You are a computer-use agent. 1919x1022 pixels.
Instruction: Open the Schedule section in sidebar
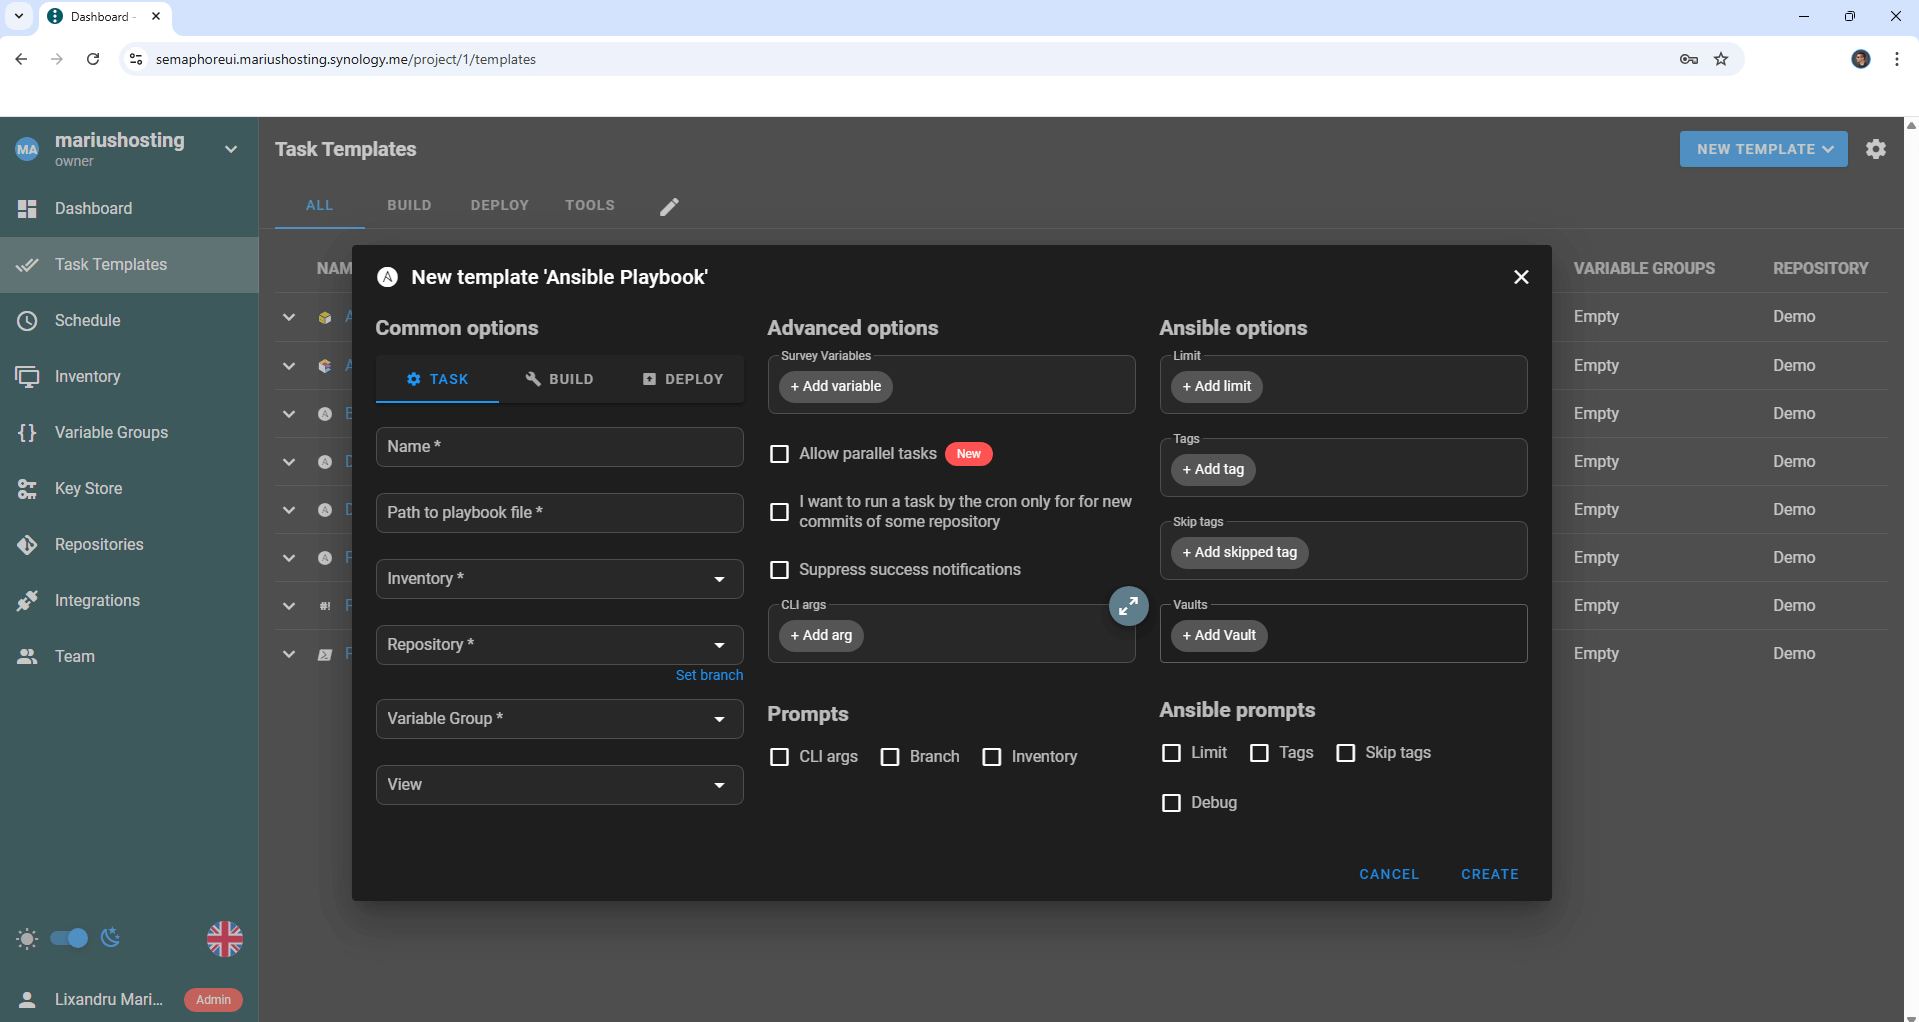point(88,320)
